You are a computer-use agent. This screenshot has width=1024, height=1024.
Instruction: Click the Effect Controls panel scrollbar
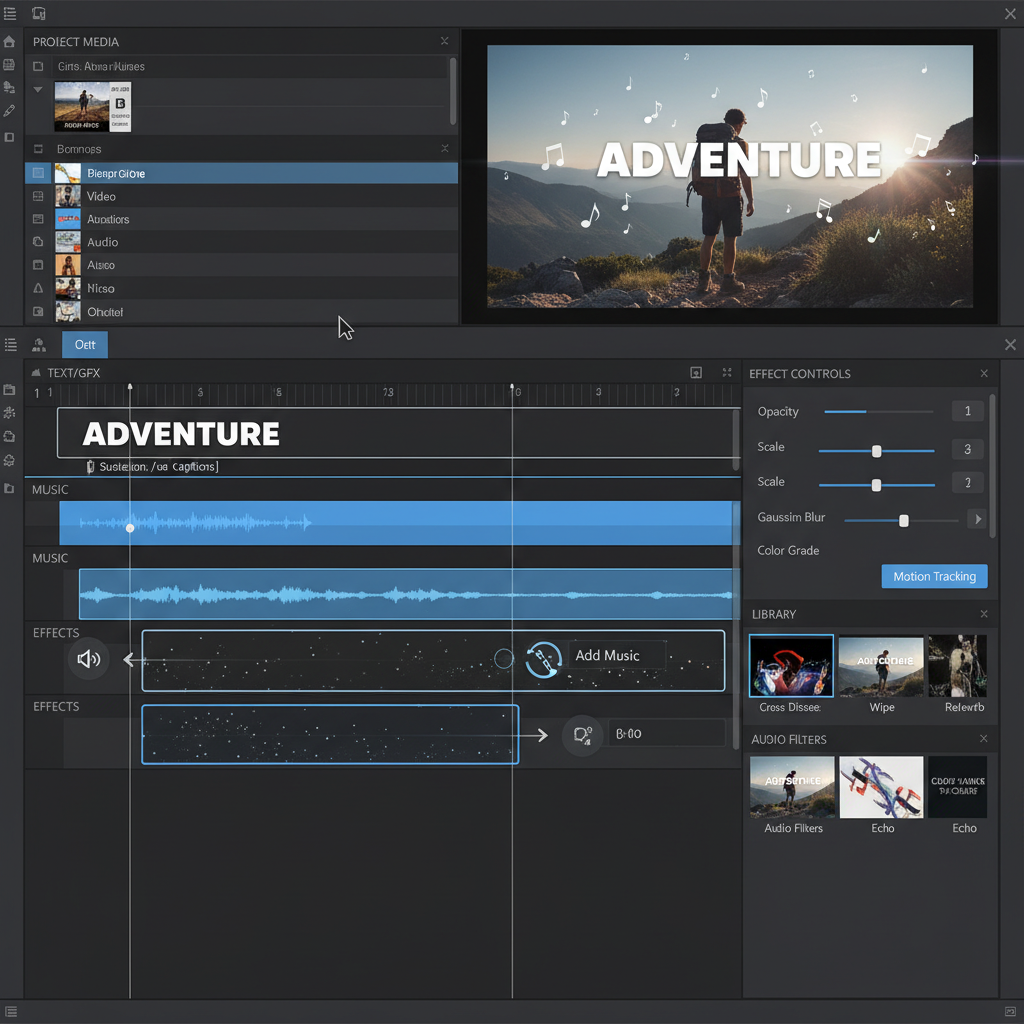click(x=993, y=466)
